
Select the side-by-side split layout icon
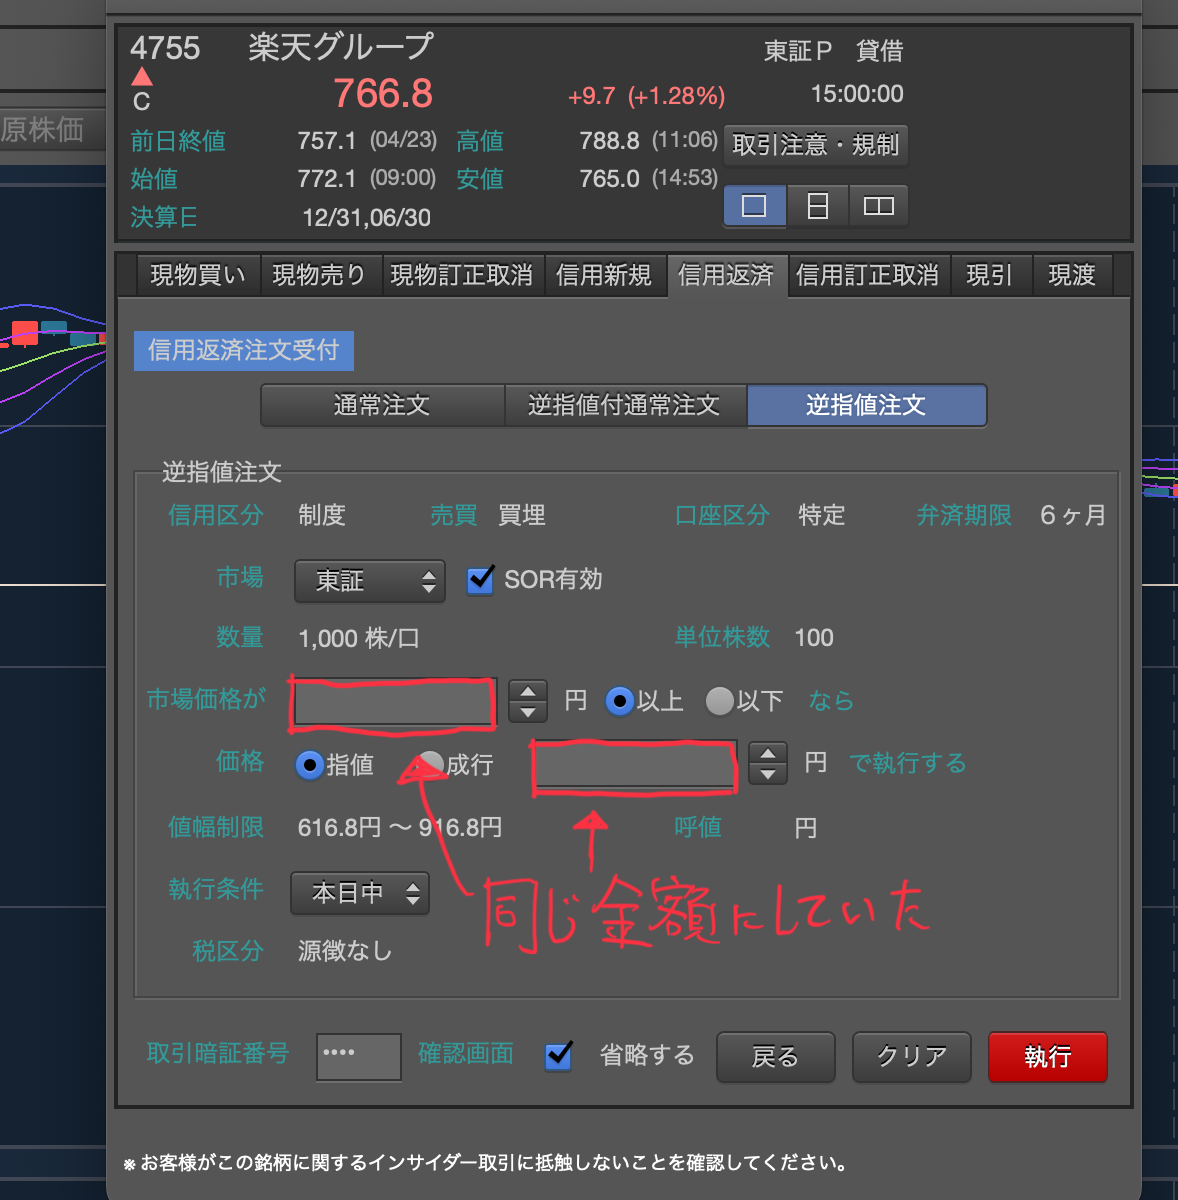(878, 206)
